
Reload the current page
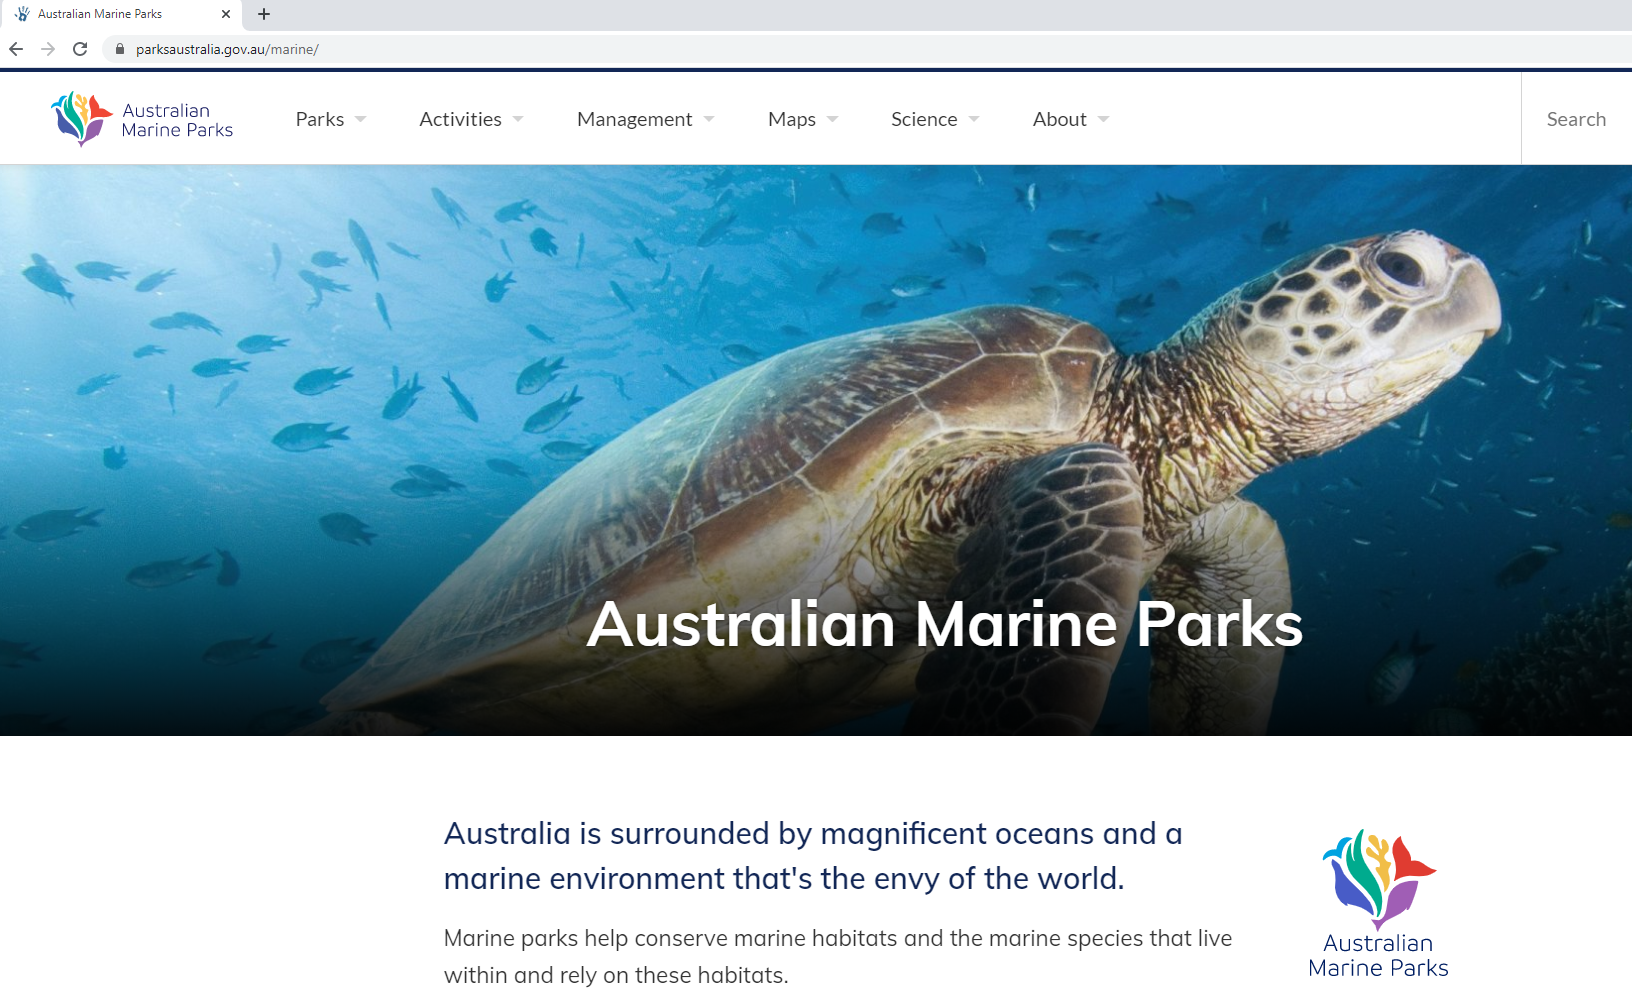79,48
